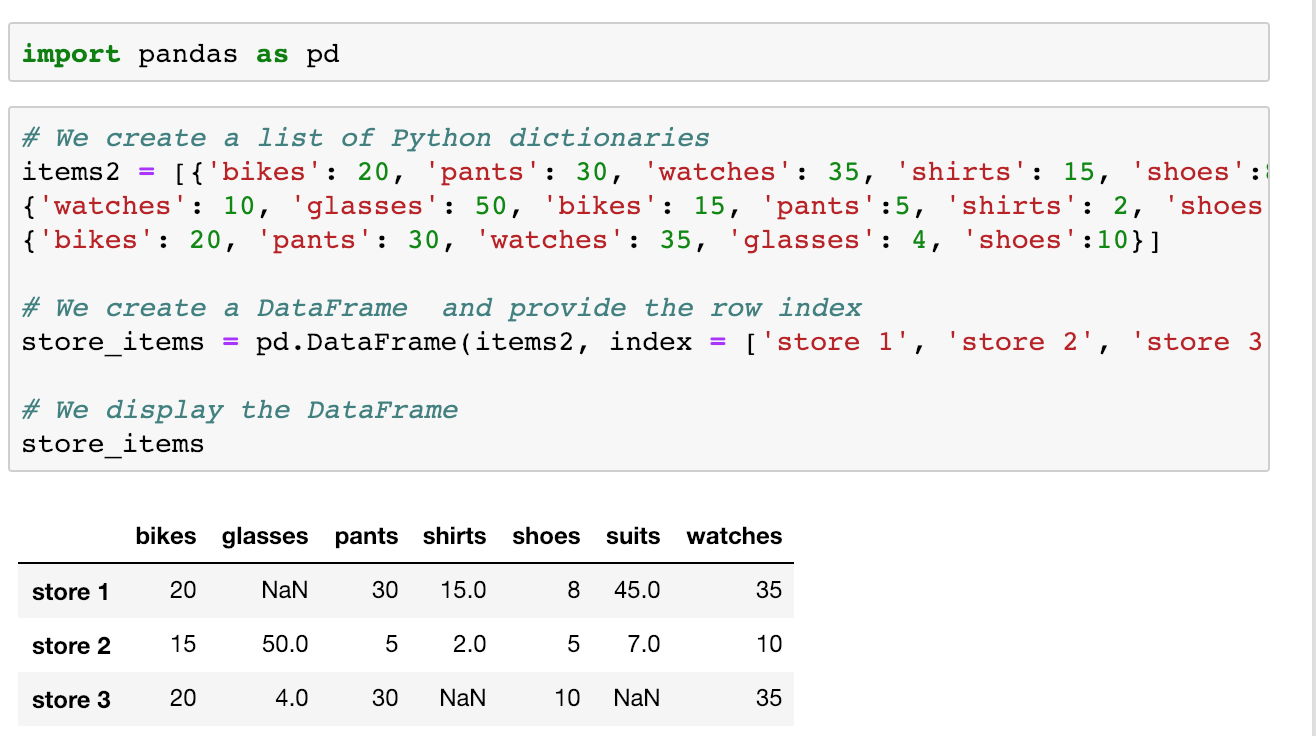Screen dimensions: 1316x736
Task: Select the 'glasses' column header
Action: coord(265,537)
